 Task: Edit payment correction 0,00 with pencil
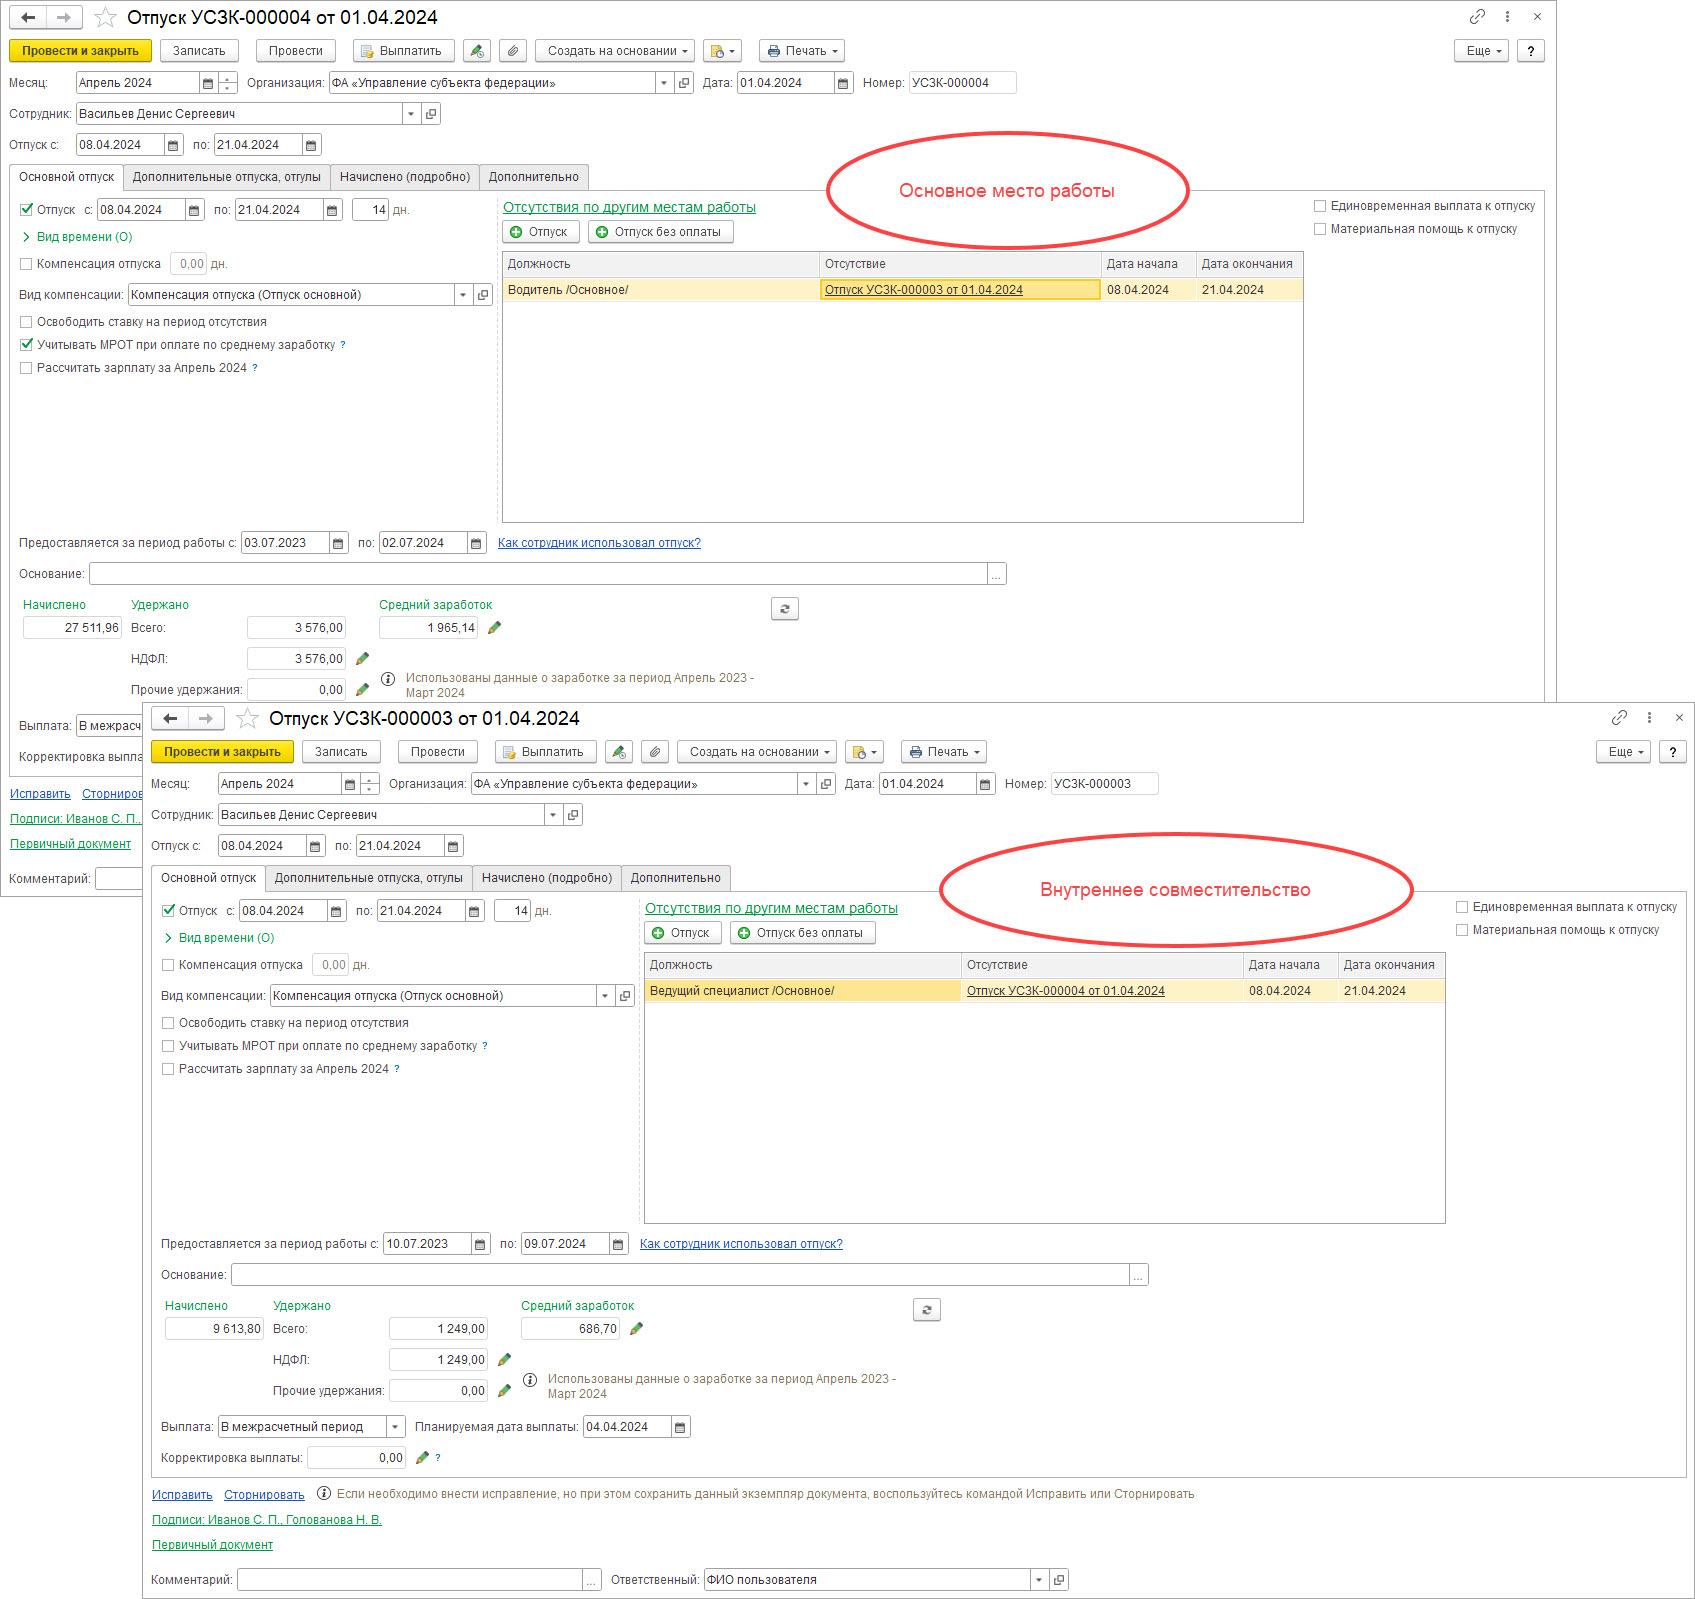(x=422, y=1458)
